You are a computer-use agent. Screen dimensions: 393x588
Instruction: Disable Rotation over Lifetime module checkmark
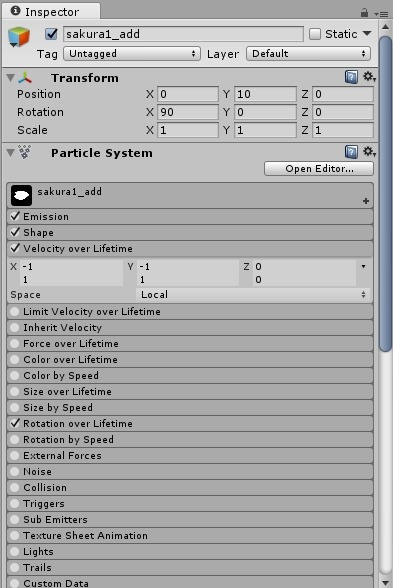tap(15, 423)
